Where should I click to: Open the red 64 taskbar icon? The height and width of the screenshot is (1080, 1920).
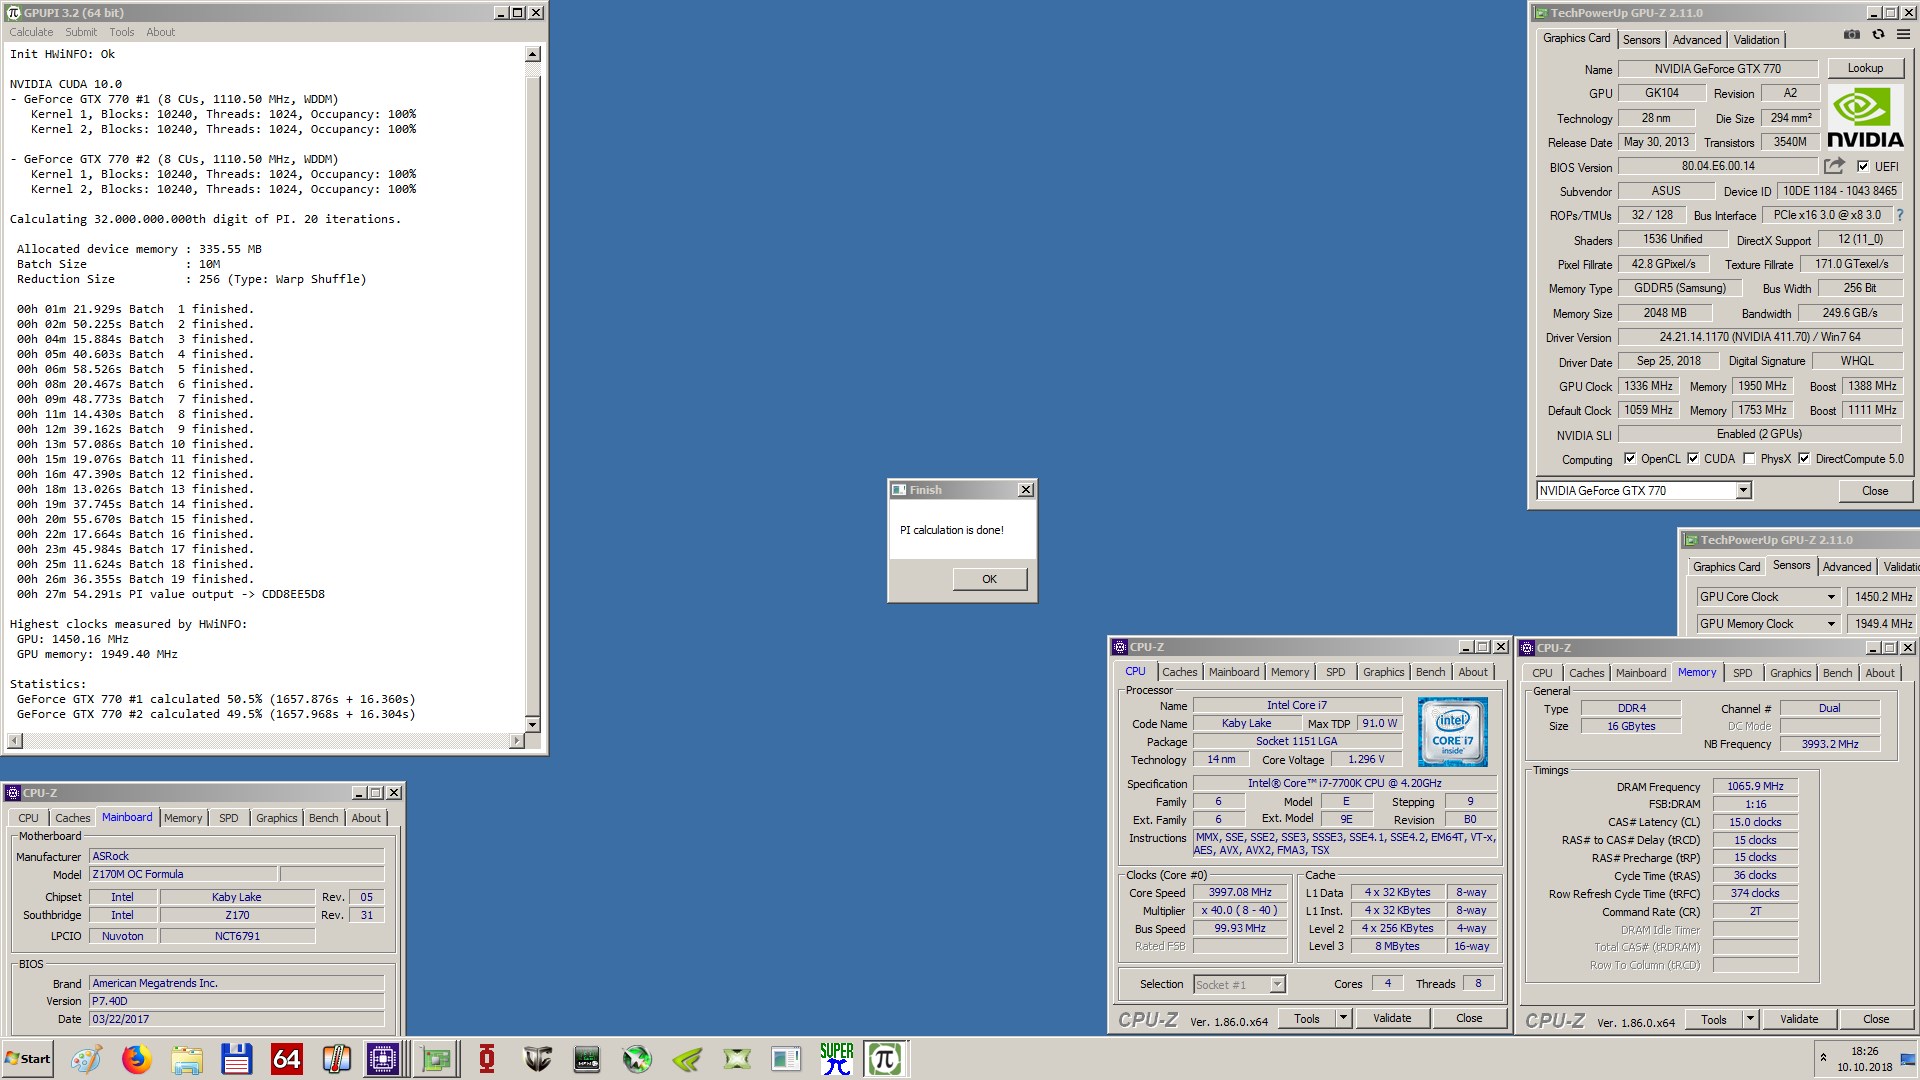pyautogui.click(x=287, y=1059)
